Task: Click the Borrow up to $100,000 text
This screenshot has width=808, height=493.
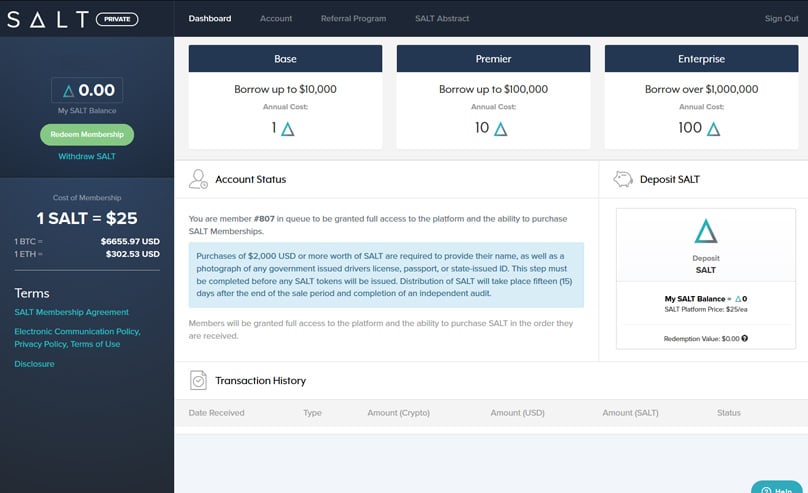Action: (494, 89)
